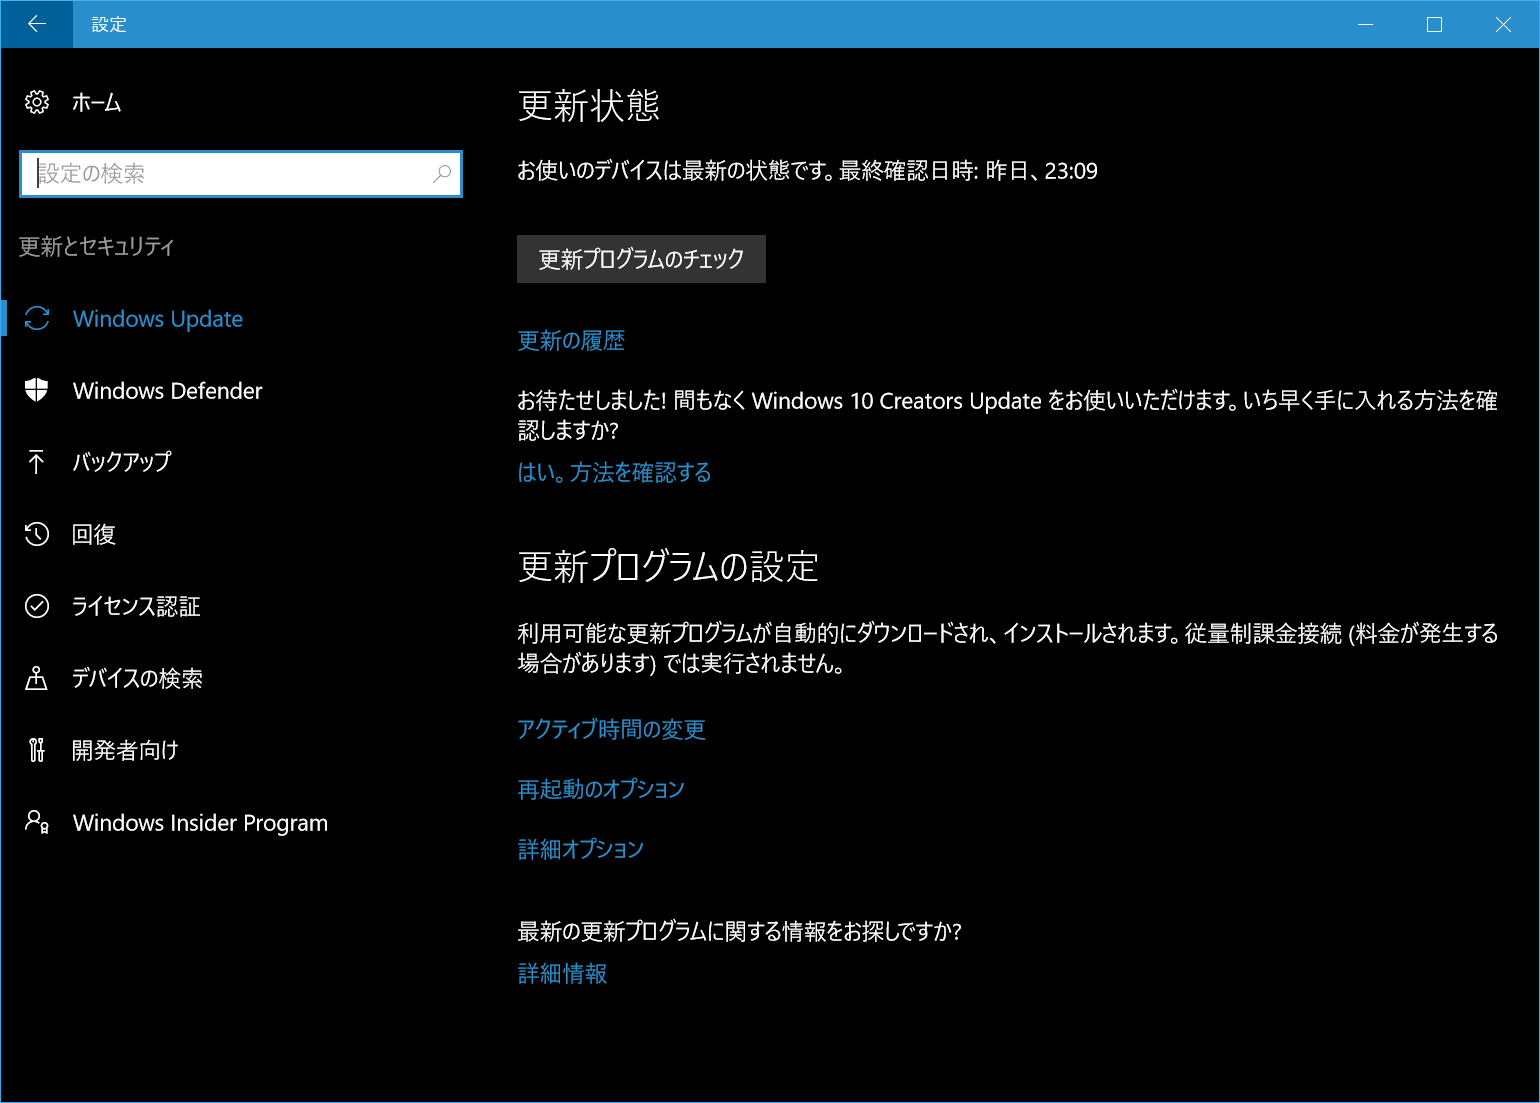This screenshot has height=1103, width=1540.
Task: Open the ホーム settings home
Action: point(97,102)
